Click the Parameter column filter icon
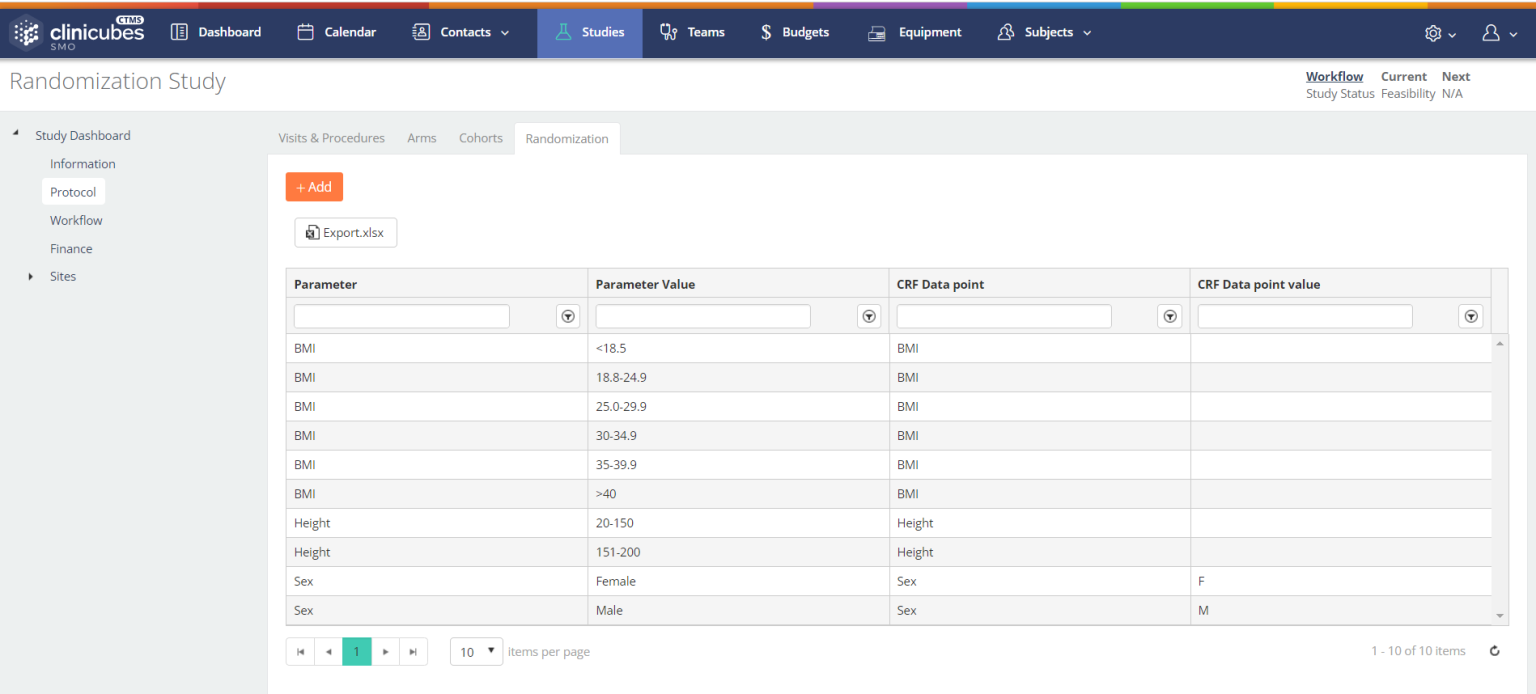This screenshot has height=694, width=1536. pos(568,316)
